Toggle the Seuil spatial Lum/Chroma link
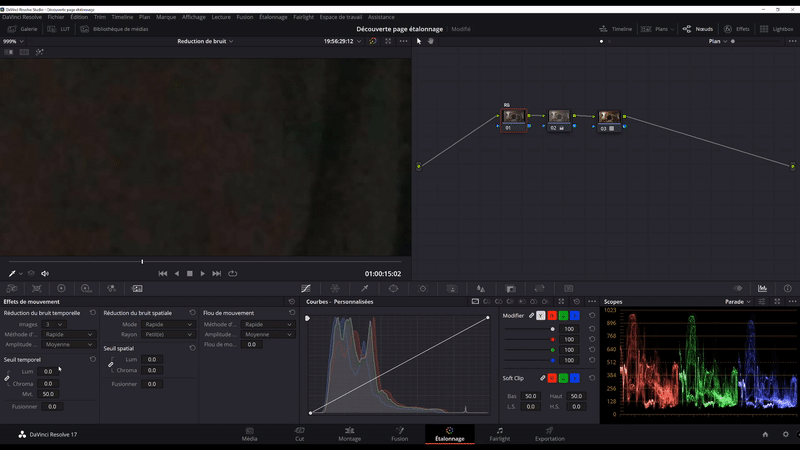The height and width of the screenshot is (450, 800). (x=110, y=364)
